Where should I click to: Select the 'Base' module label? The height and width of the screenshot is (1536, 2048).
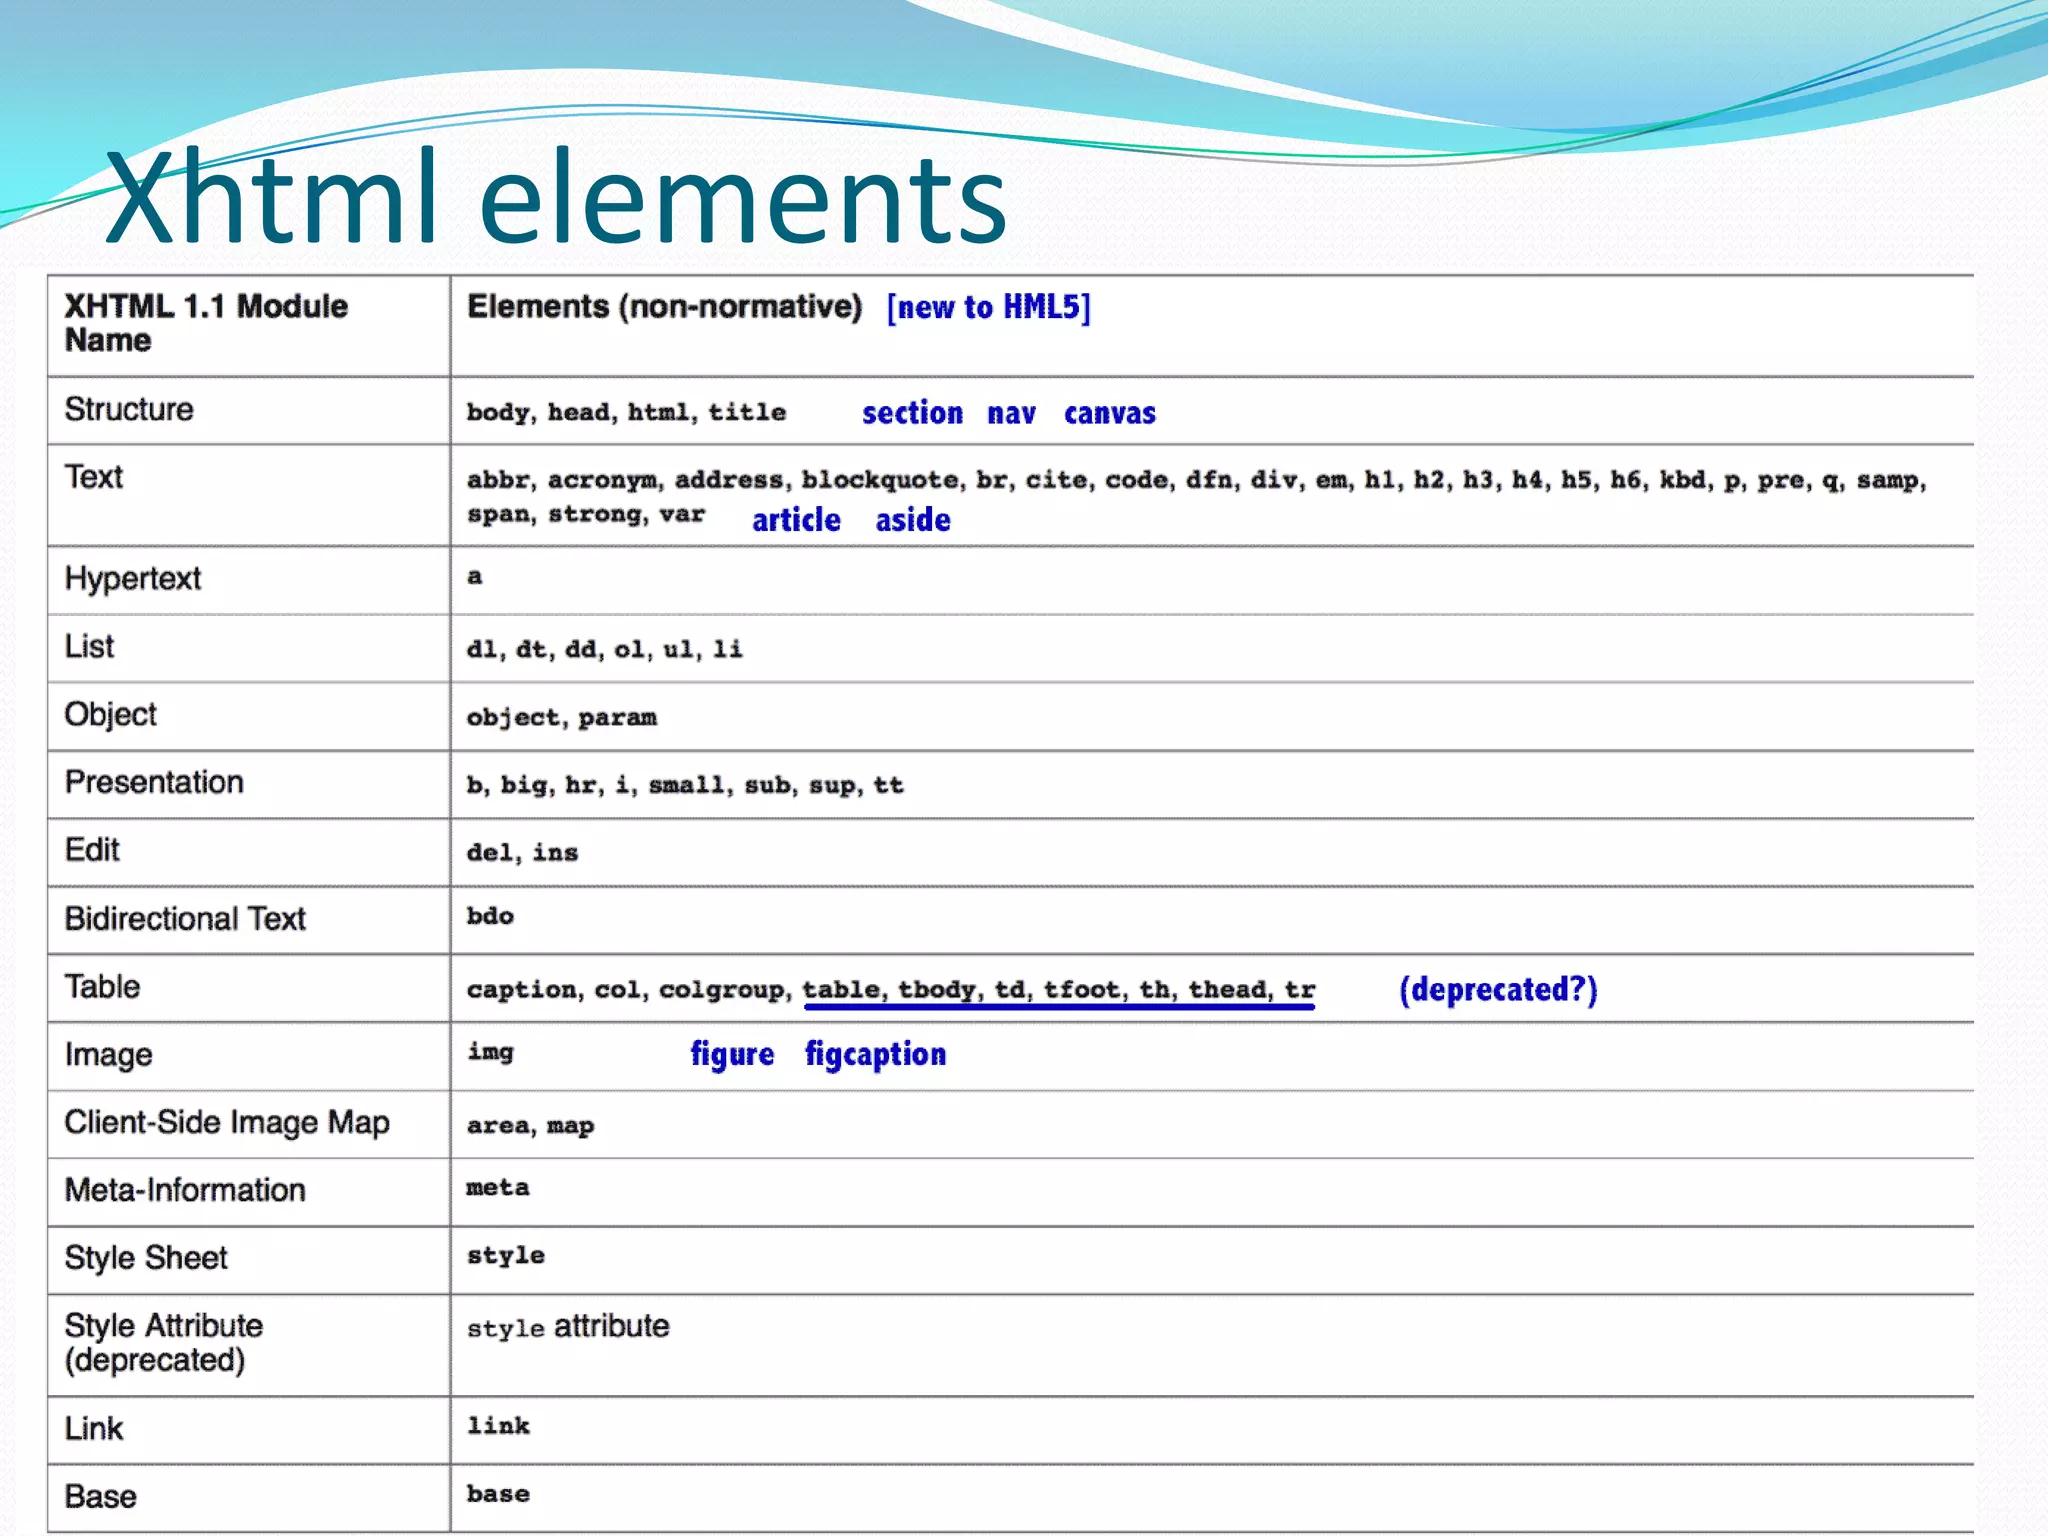click(101, 1497)
